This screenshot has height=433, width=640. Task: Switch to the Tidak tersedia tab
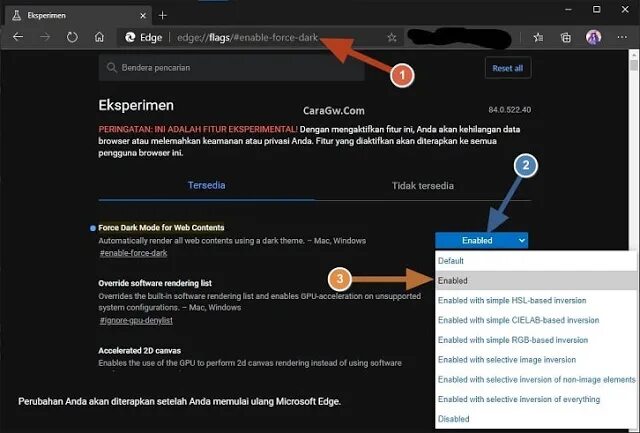tap(423, 186)
